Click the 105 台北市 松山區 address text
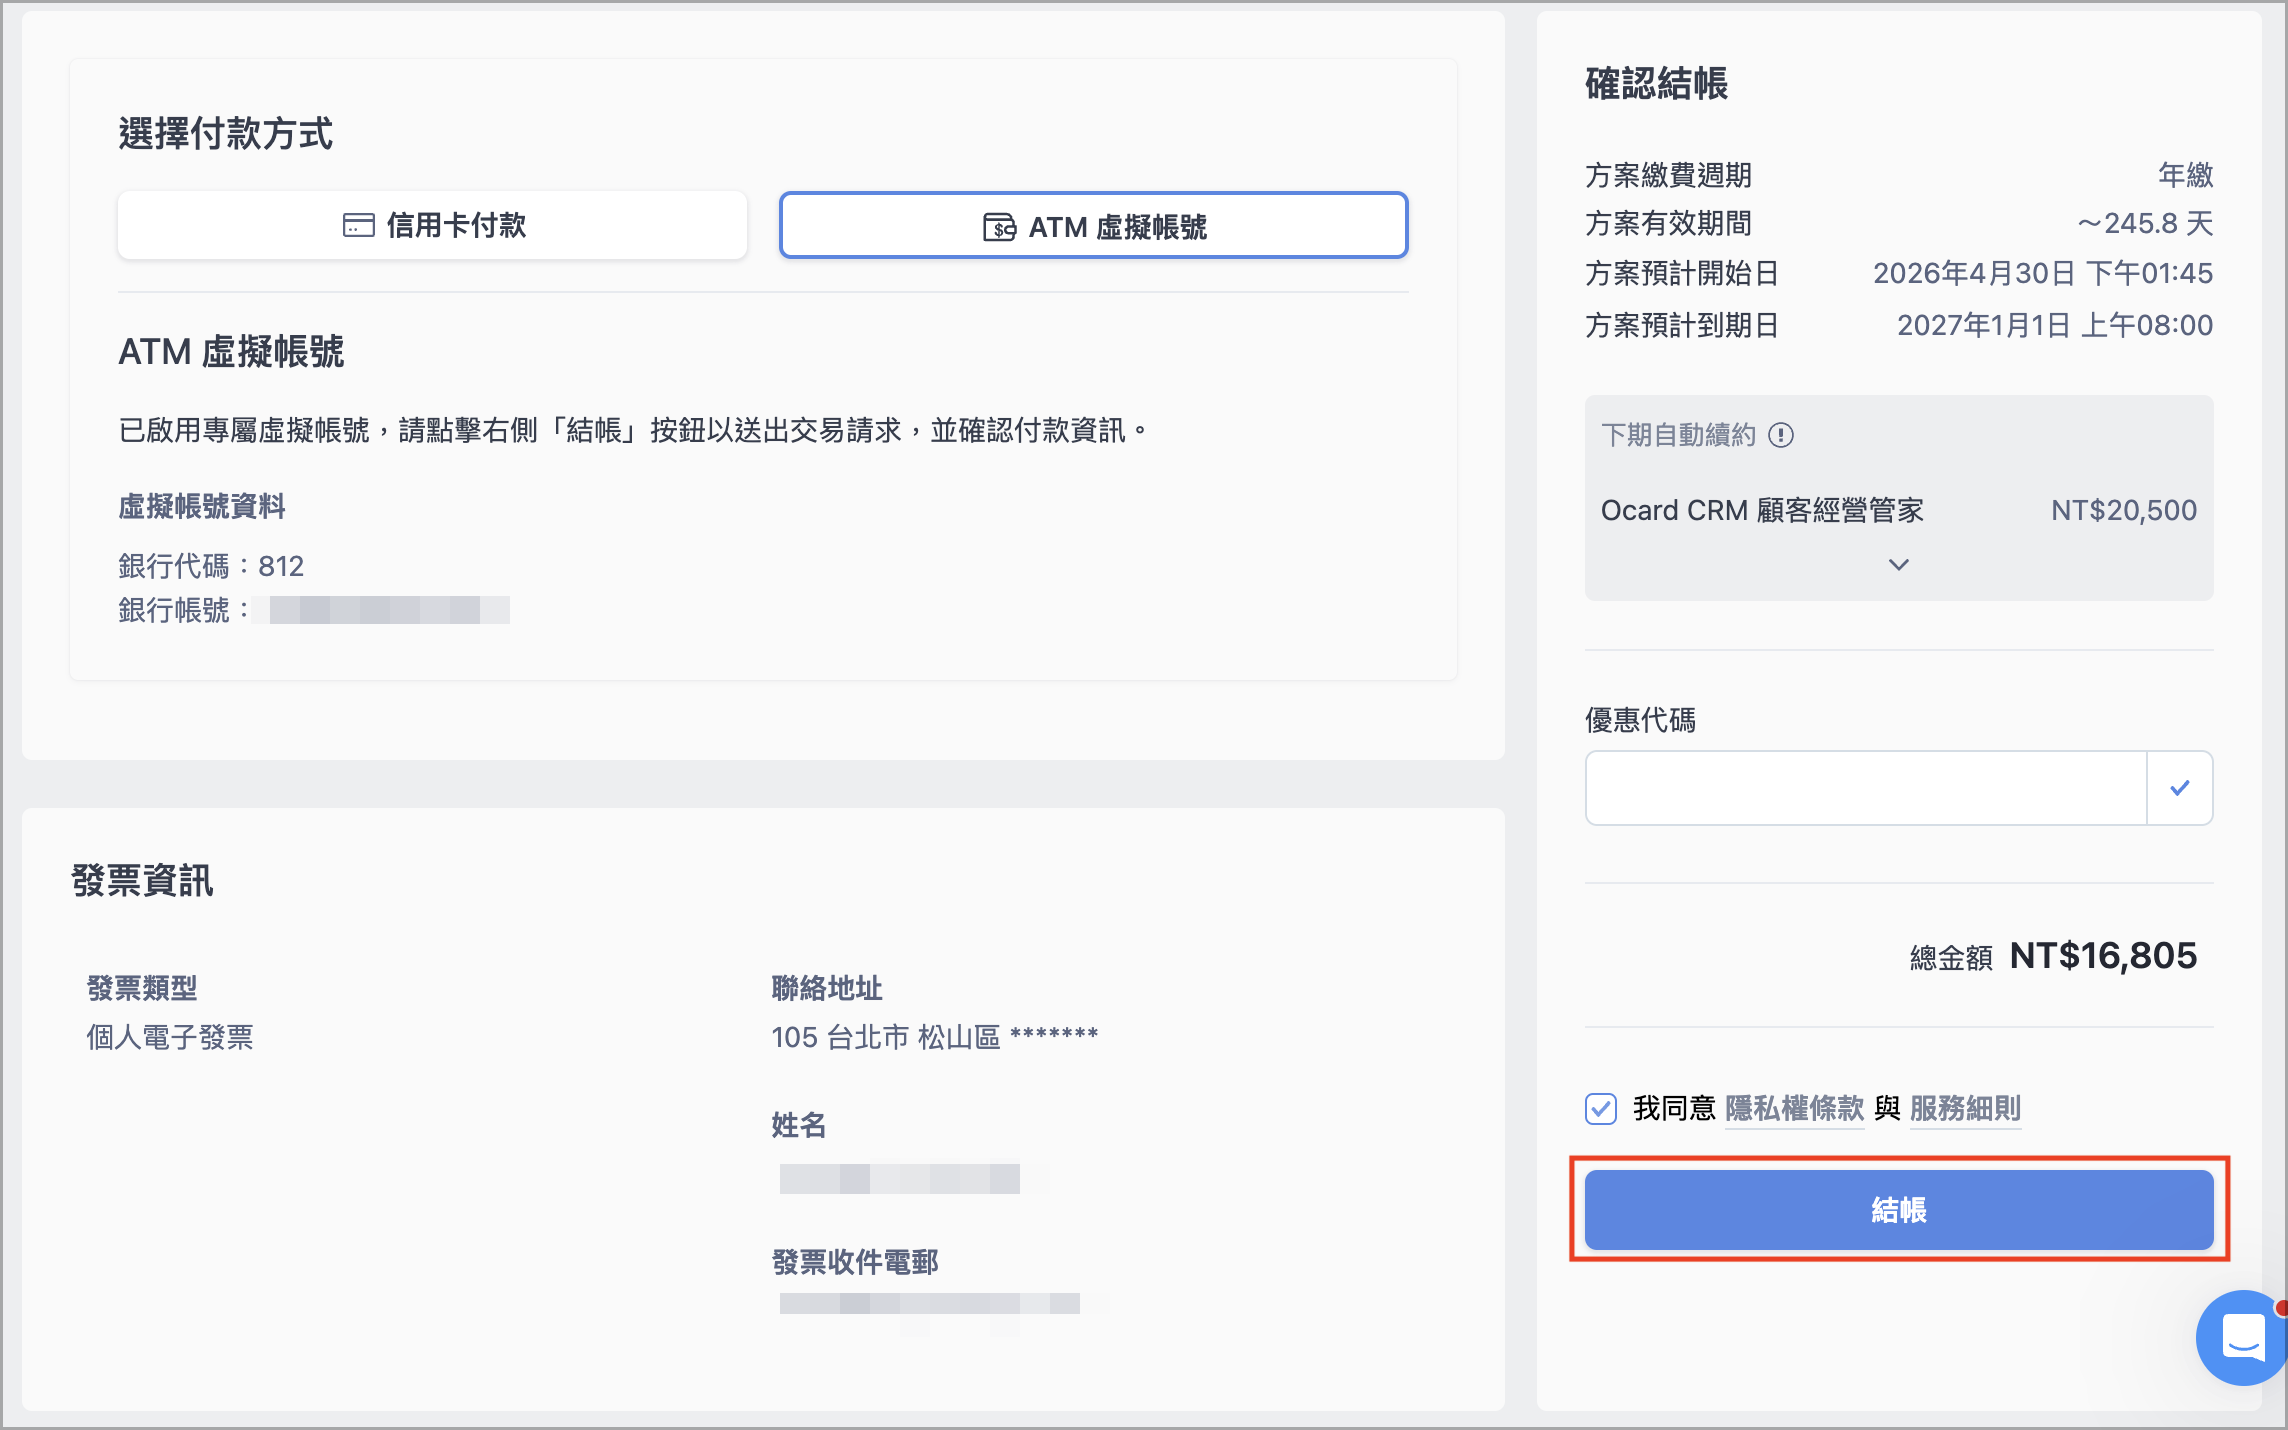The width and height of the screenshot is (2288, 1430). (935, 1037)
